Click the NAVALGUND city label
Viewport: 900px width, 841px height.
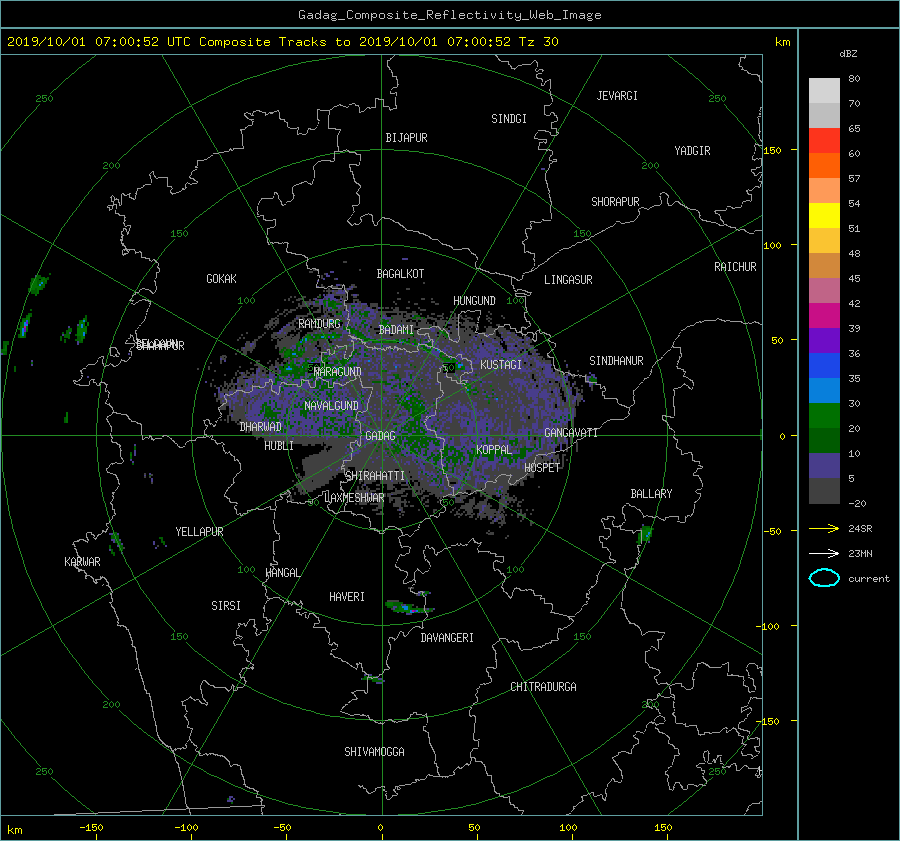tap(331, 406)
